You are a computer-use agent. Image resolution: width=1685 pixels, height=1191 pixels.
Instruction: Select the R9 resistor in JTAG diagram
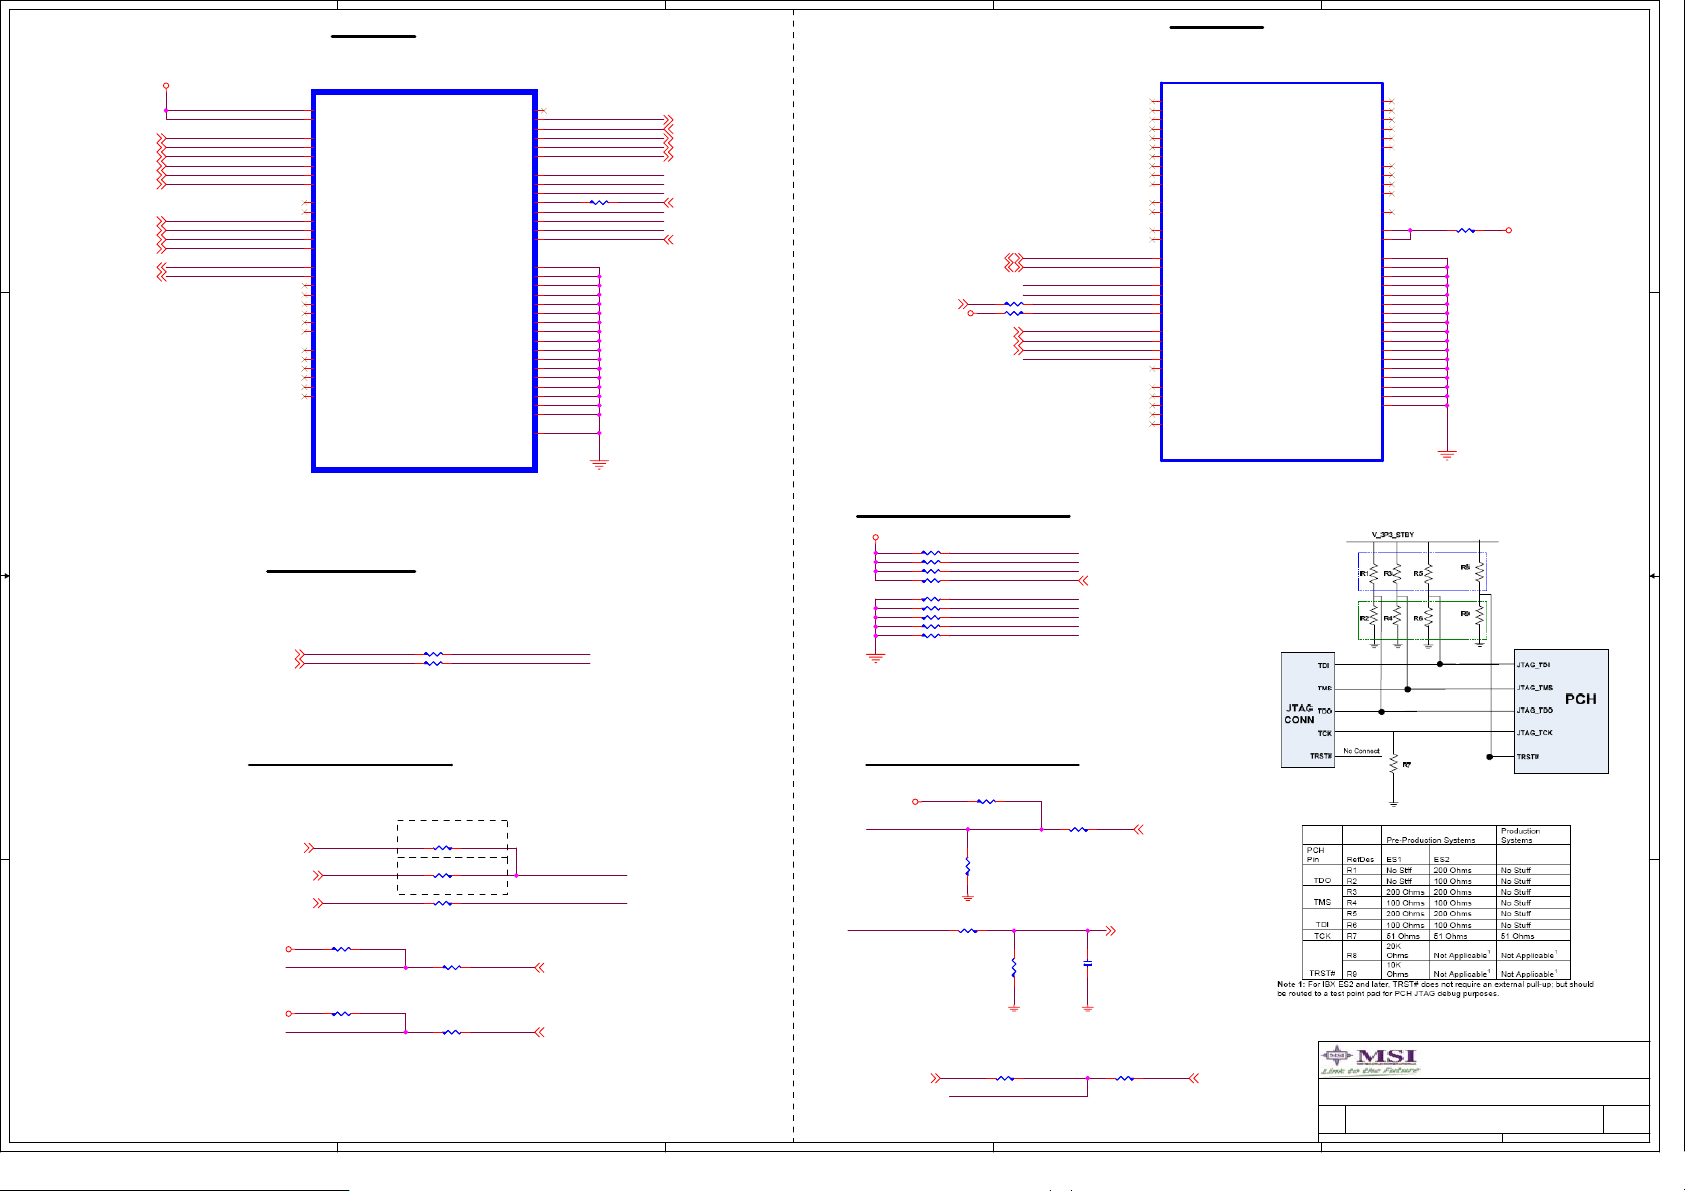click(1480, 614)
